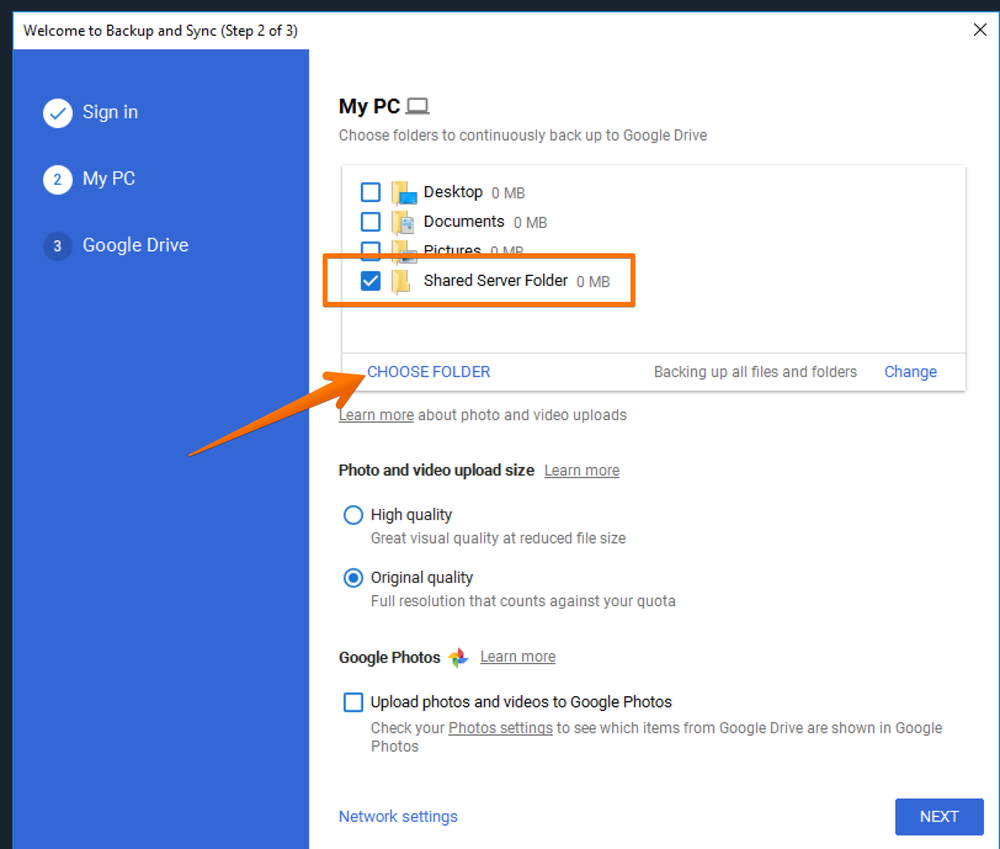Image resolution: width=1000 pixels, height=849 pixels.
Task: Click the Google Photos pinwheel icon
Action: pyautogui.click(x=459, y=657)
